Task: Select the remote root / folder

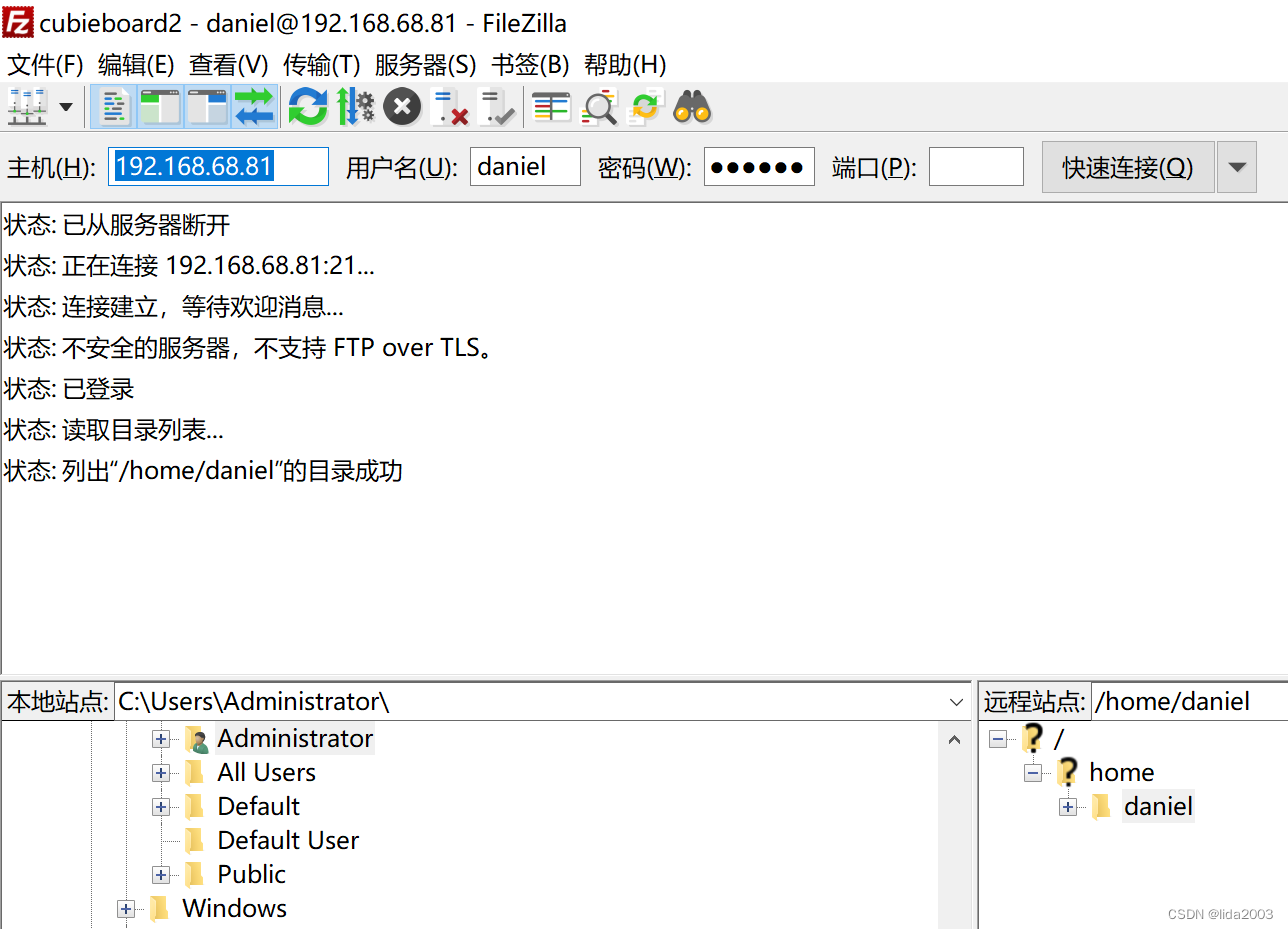Action: click(x=1059, y=739)
